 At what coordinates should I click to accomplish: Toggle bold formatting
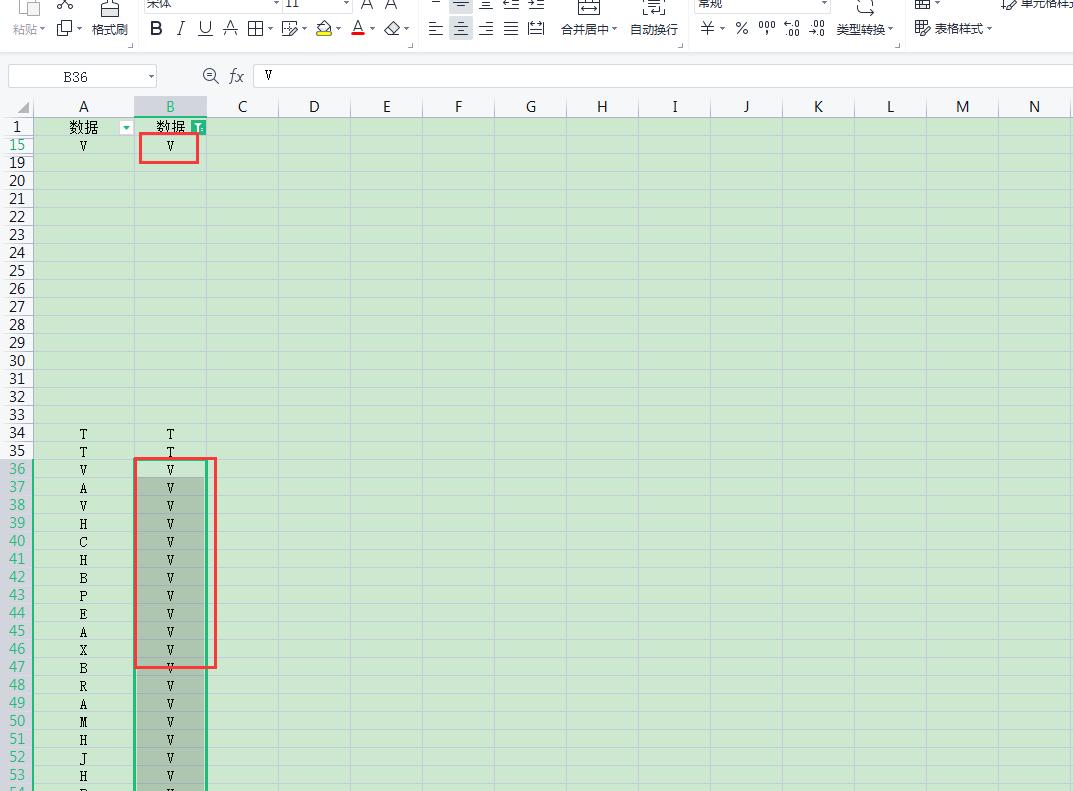[156, 29]
